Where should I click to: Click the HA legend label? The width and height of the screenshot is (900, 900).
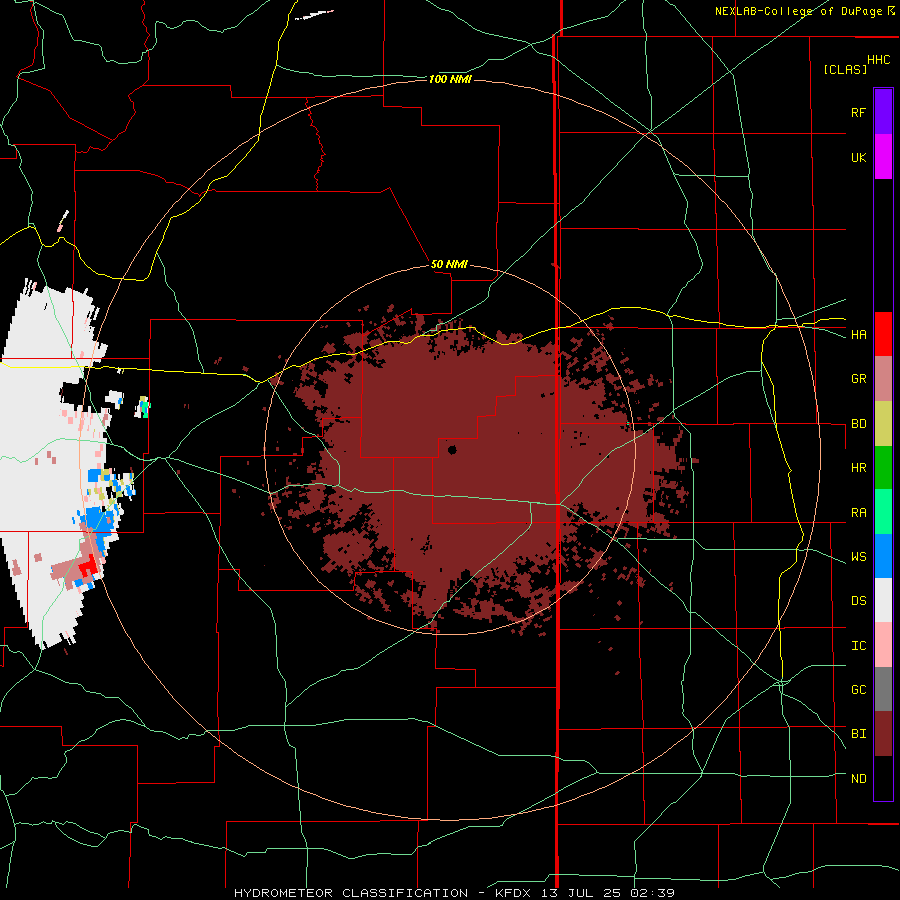(x=858, y=335)
